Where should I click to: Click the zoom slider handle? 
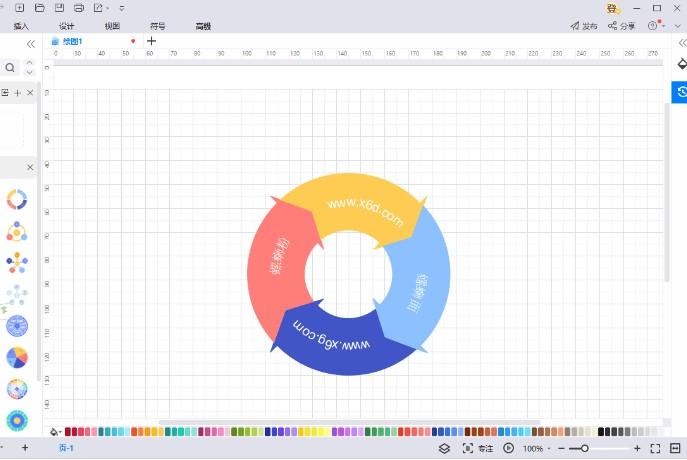pyautogui.click(x=585, y=448)
